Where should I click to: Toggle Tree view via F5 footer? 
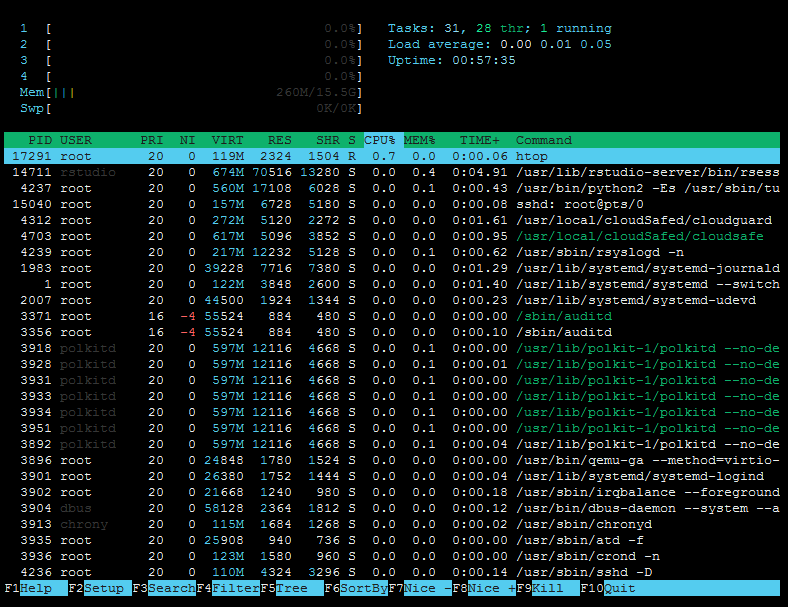click(x=292, y=588)
